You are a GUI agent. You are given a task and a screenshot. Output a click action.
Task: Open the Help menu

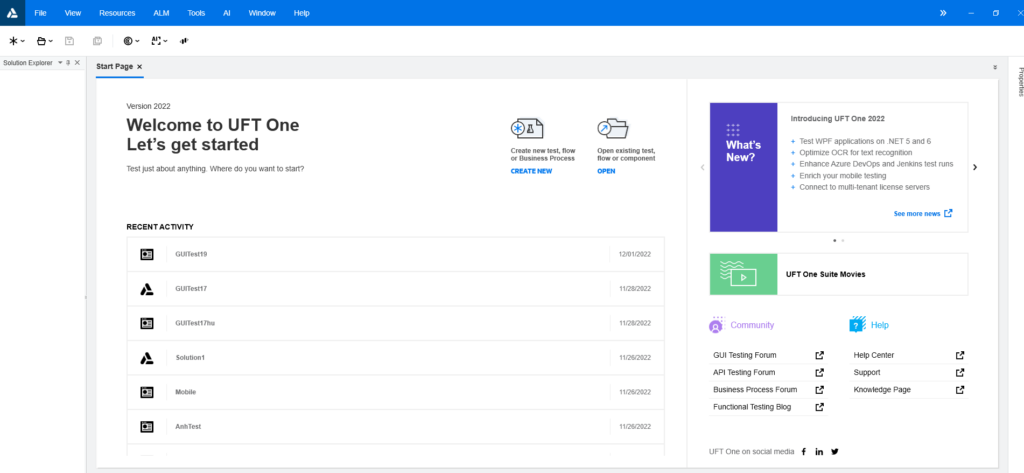tap(302, 13)
